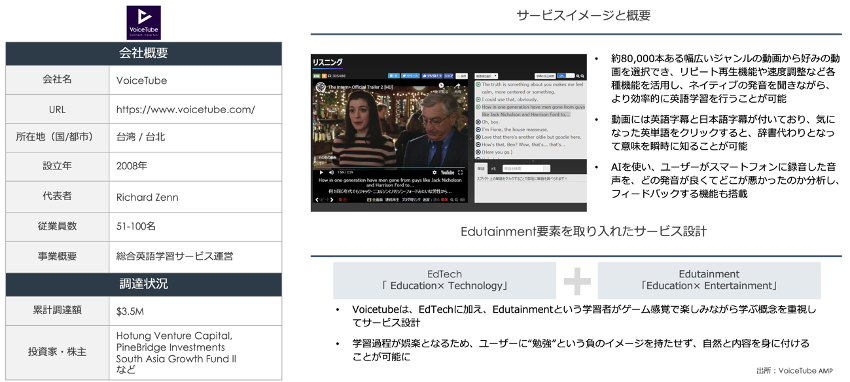Open the https://www.voicetube.com/ URL
This screenshot has height=382, width=850.
pyautogui.click(x=185, y=109)
